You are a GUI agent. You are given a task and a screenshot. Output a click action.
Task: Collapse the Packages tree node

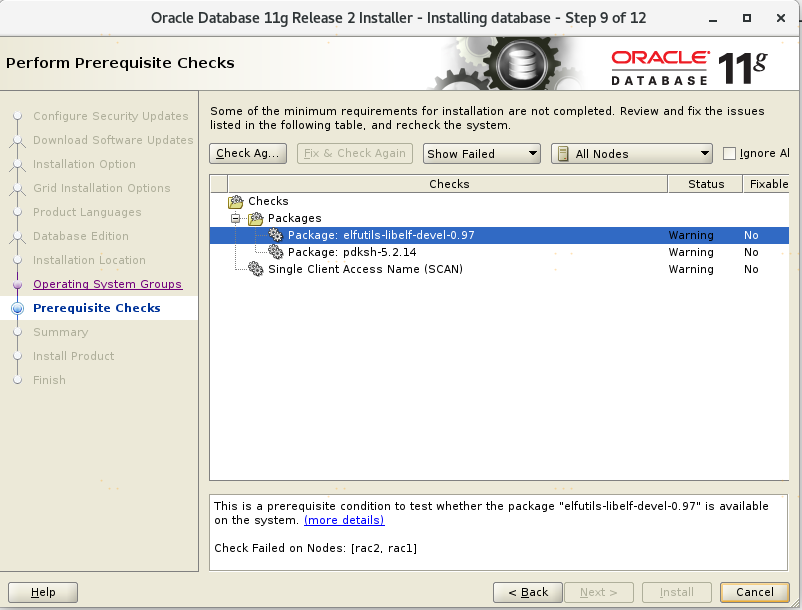pyautogui.click(x=237, y=218)
